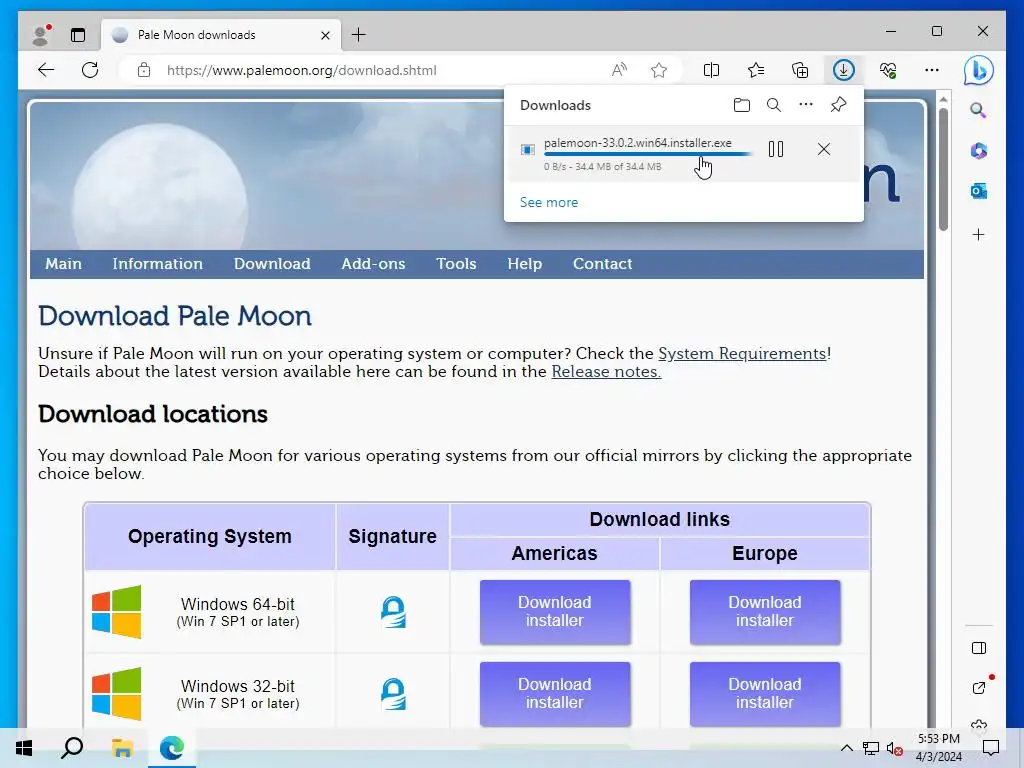The height and width of the screenshot is (768, 1024).
Task: Show hidden system tray icons
Action: 846,748
